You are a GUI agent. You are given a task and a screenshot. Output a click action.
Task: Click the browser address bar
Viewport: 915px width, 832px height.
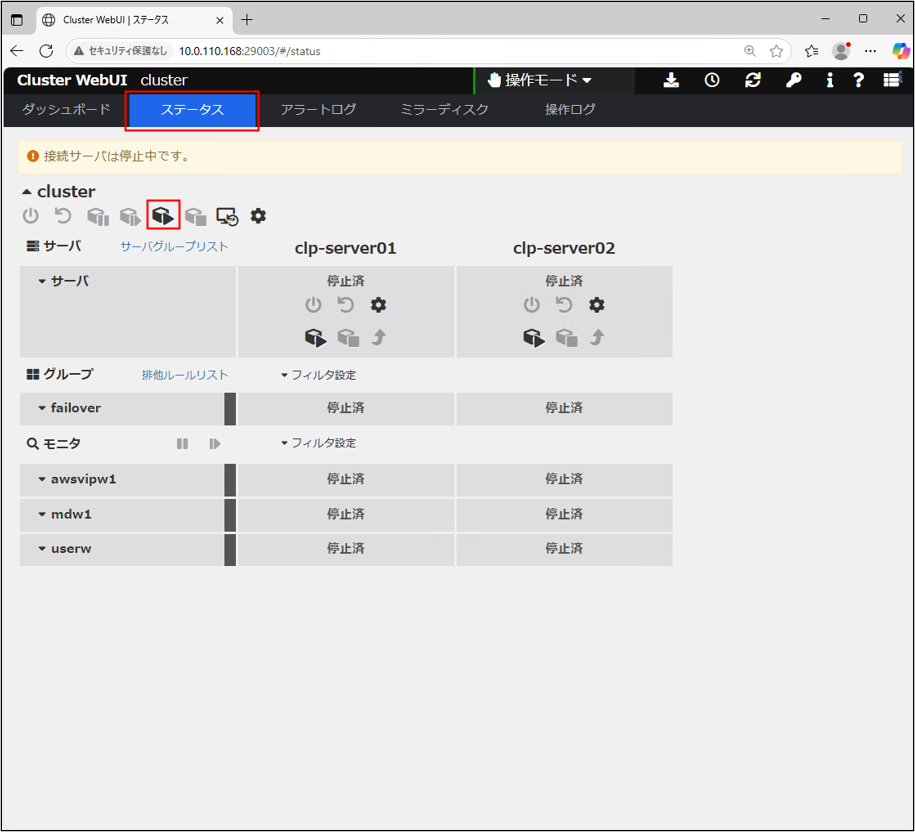[x=450, y=51]
